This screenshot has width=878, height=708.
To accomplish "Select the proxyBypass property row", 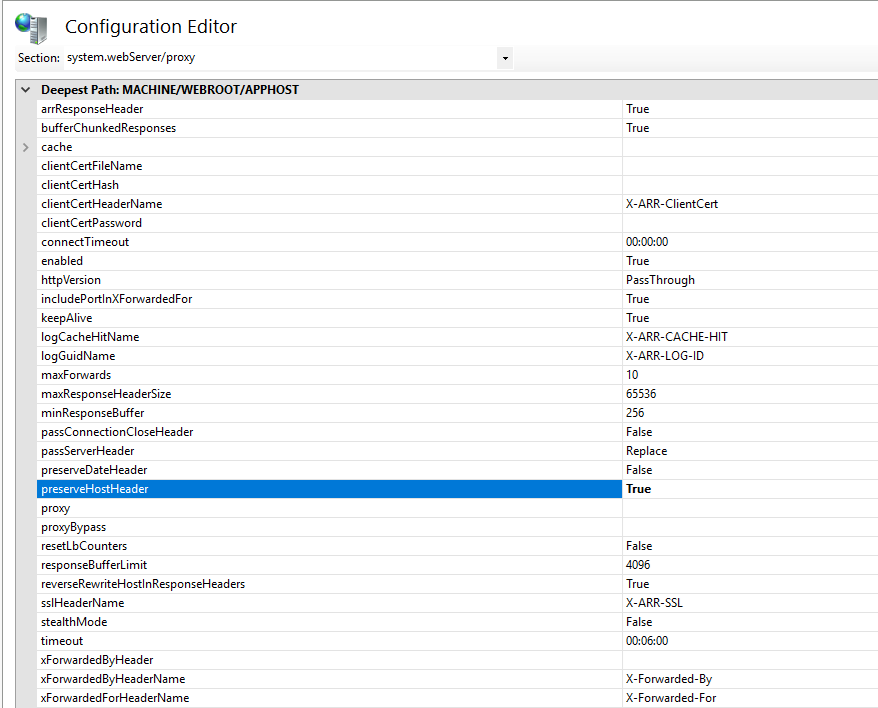I will (73, 527).
